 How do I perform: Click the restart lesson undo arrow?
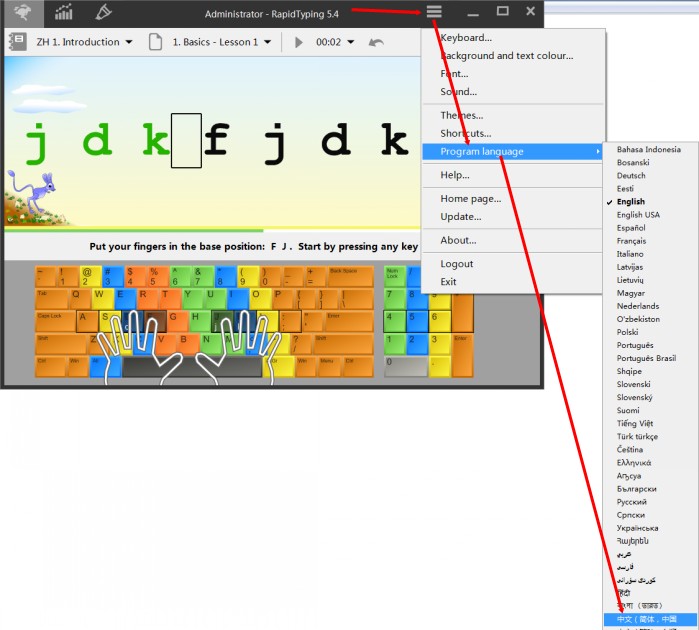click(x=376, y=42)
